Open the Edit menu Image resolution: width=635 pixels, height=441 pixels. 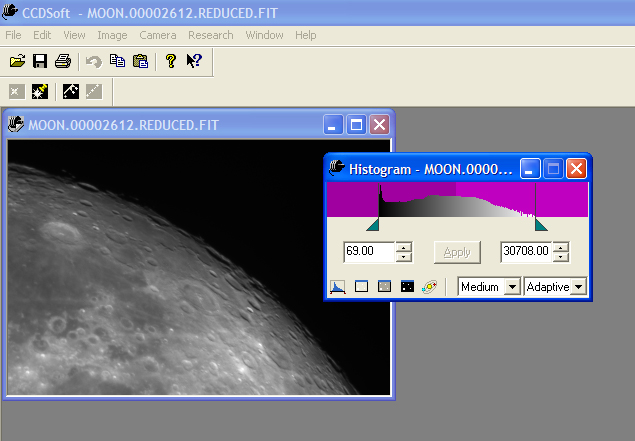(42, 35)
